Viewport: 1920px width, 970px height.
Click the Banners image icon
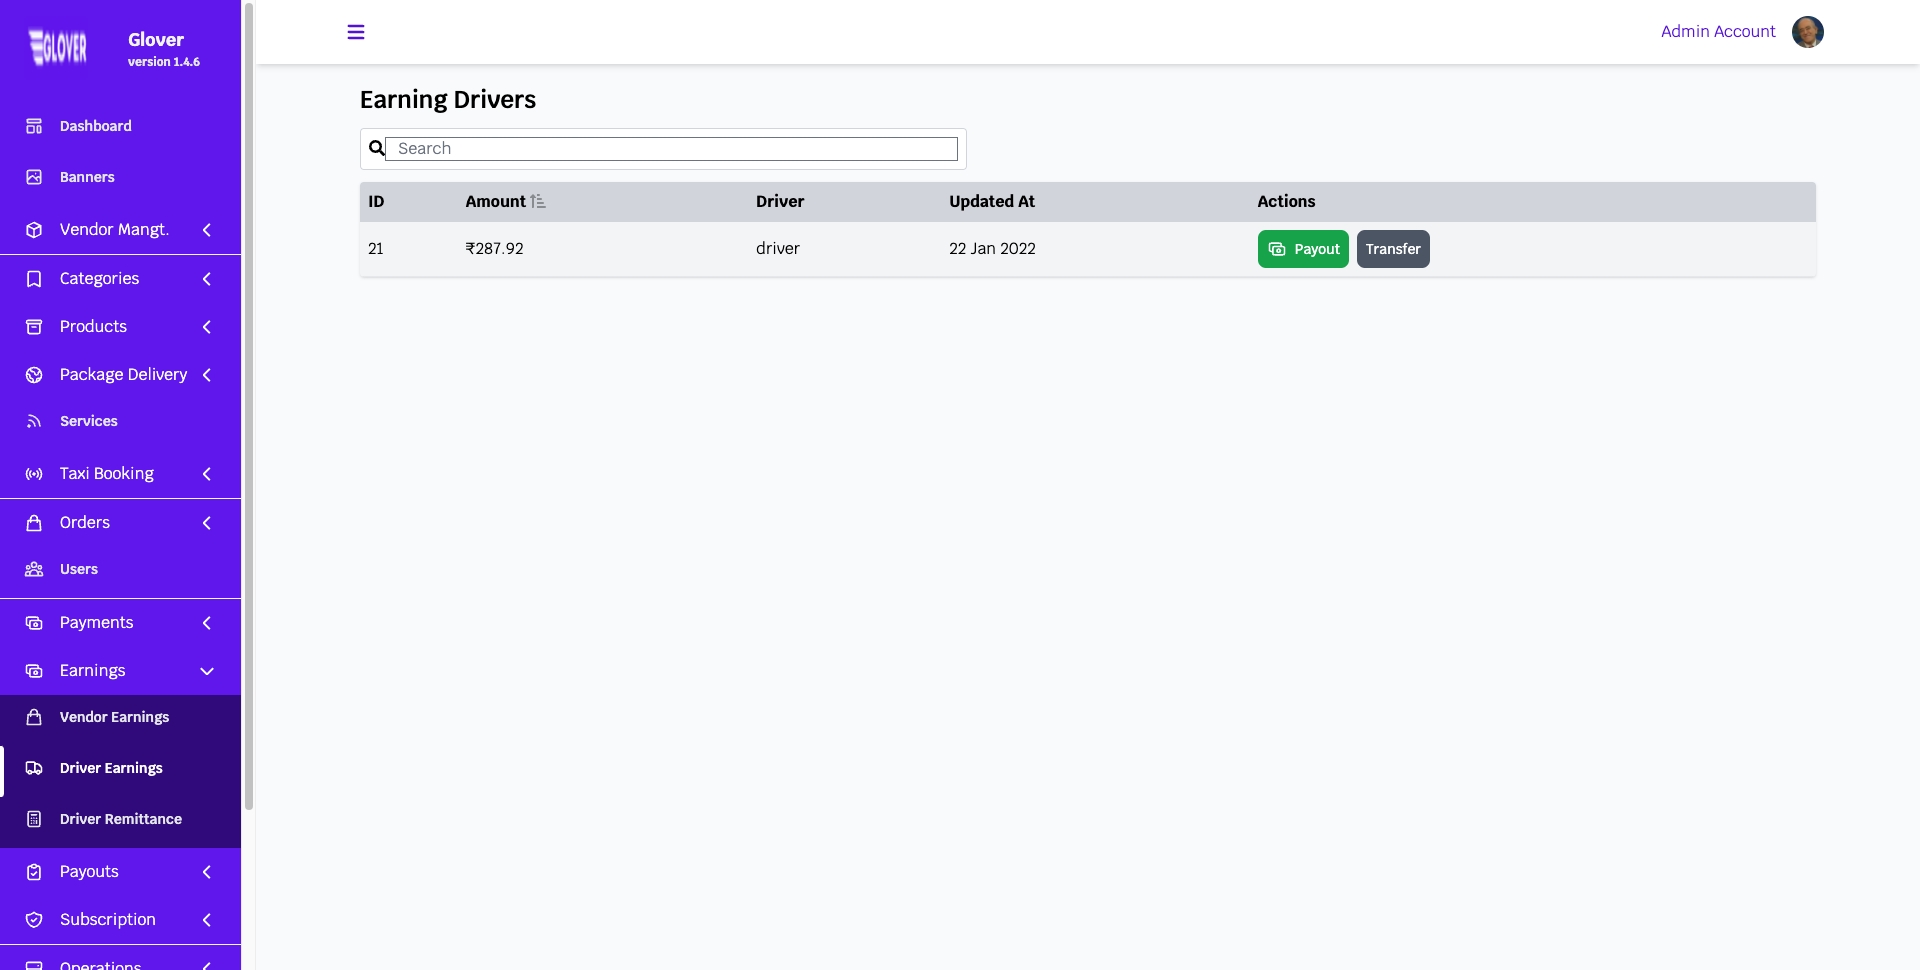[34, 177]
